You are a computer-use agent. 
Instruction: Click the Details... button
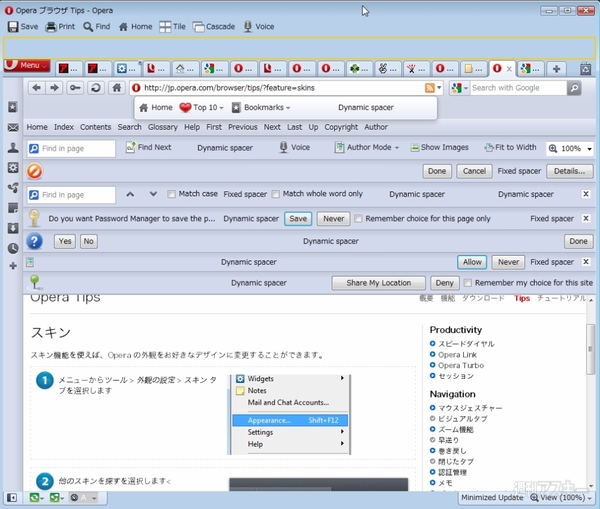coord(570,171)
